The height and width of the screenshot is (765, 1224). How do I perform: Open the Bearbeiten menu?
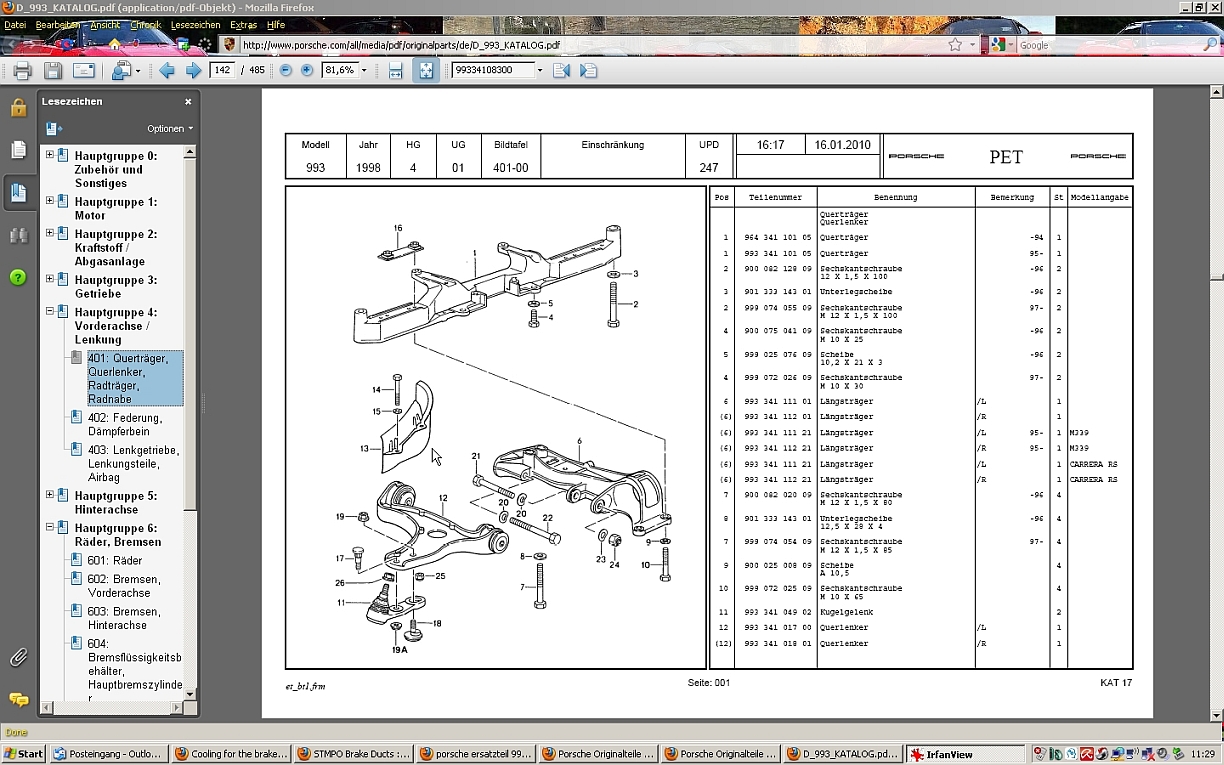(x=57, y=24)
